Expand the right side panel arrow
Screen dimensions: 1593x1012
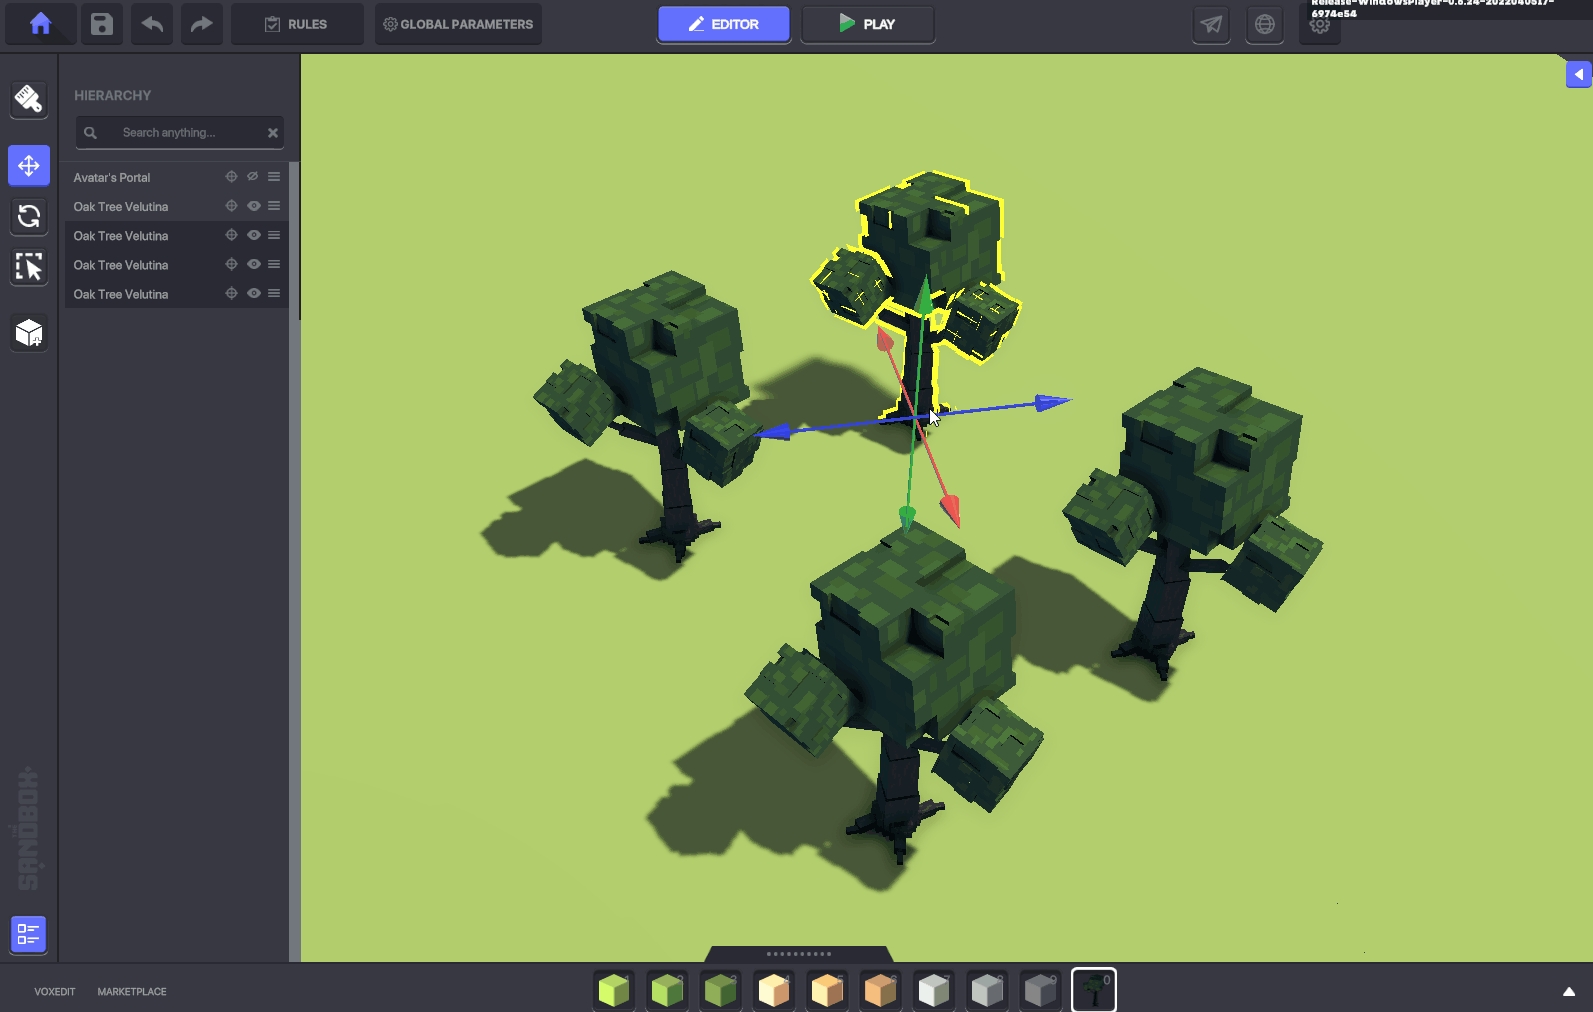(x=1578, y=74)
